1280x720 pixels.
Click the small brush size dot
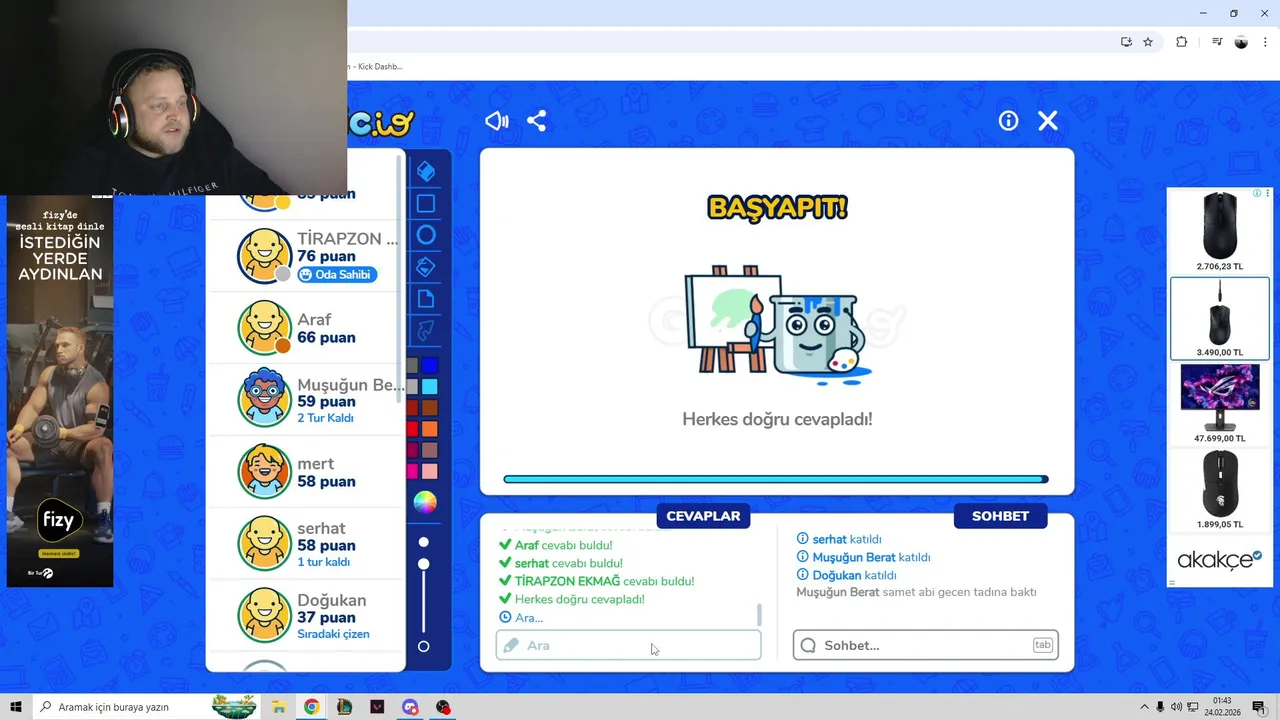click(424, 542)
